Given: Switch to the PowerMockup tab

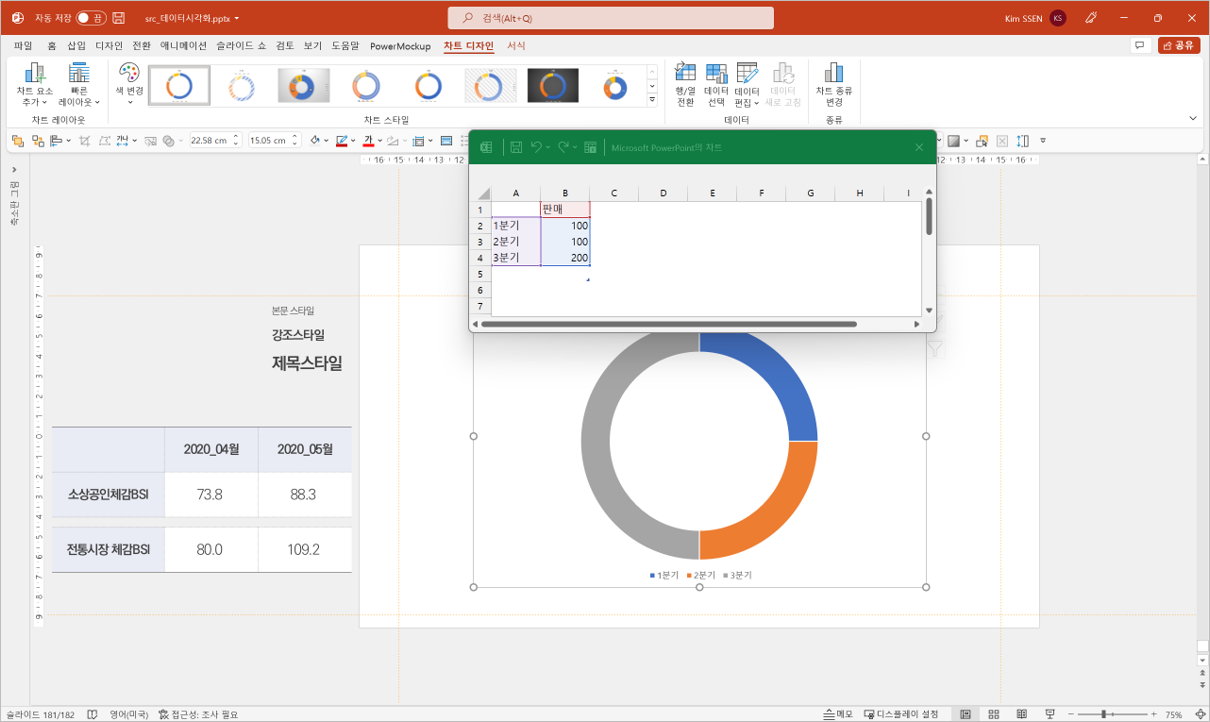Looking at the screenshot, I should tap(400, 46).
